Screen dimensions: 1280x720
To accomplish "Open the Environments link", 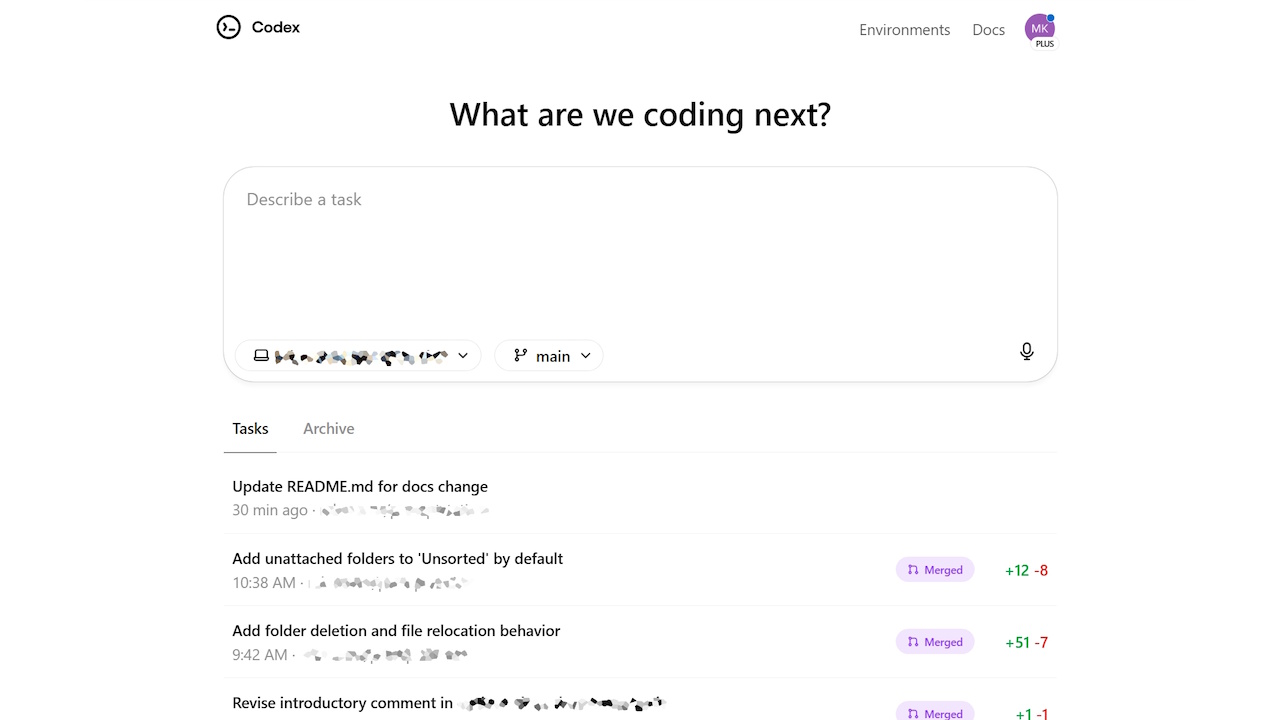I will [904, 30].
